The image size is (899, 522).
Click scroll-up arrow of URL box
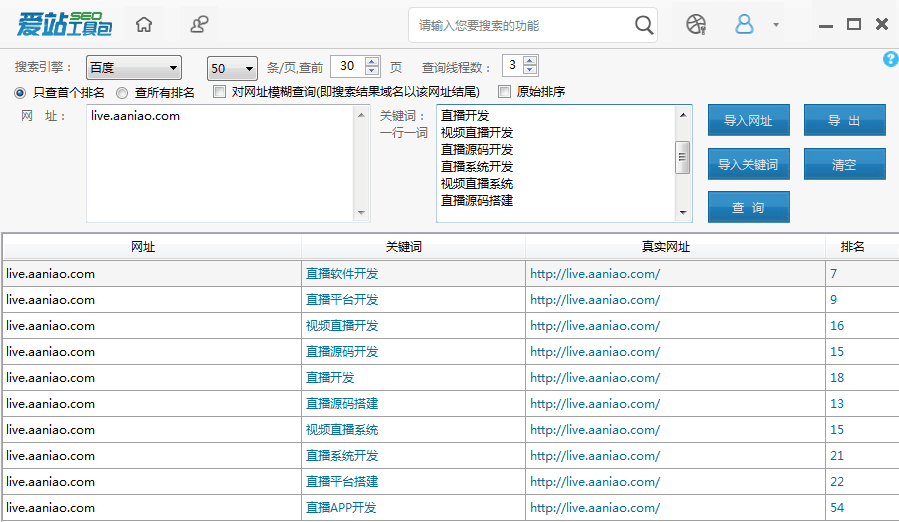[361, 115]
